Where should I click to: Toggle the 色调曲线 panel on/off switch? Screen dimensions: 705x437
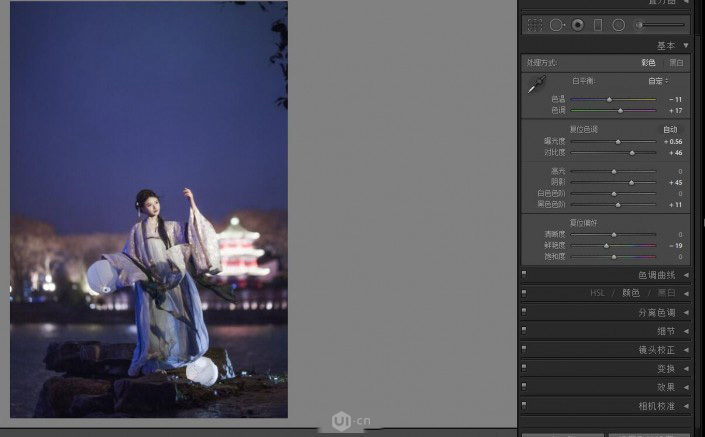click(524, 275)
